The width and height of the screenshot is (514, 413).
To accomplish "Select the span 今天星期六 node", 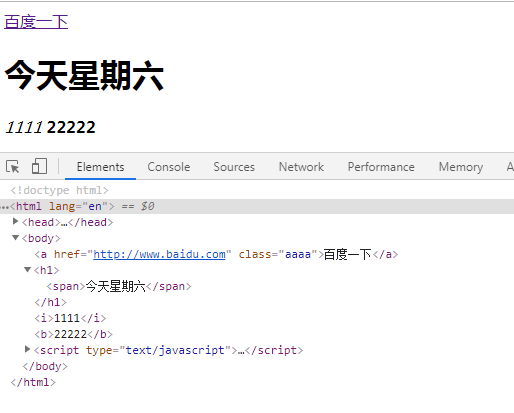I will tap(119, 286).
